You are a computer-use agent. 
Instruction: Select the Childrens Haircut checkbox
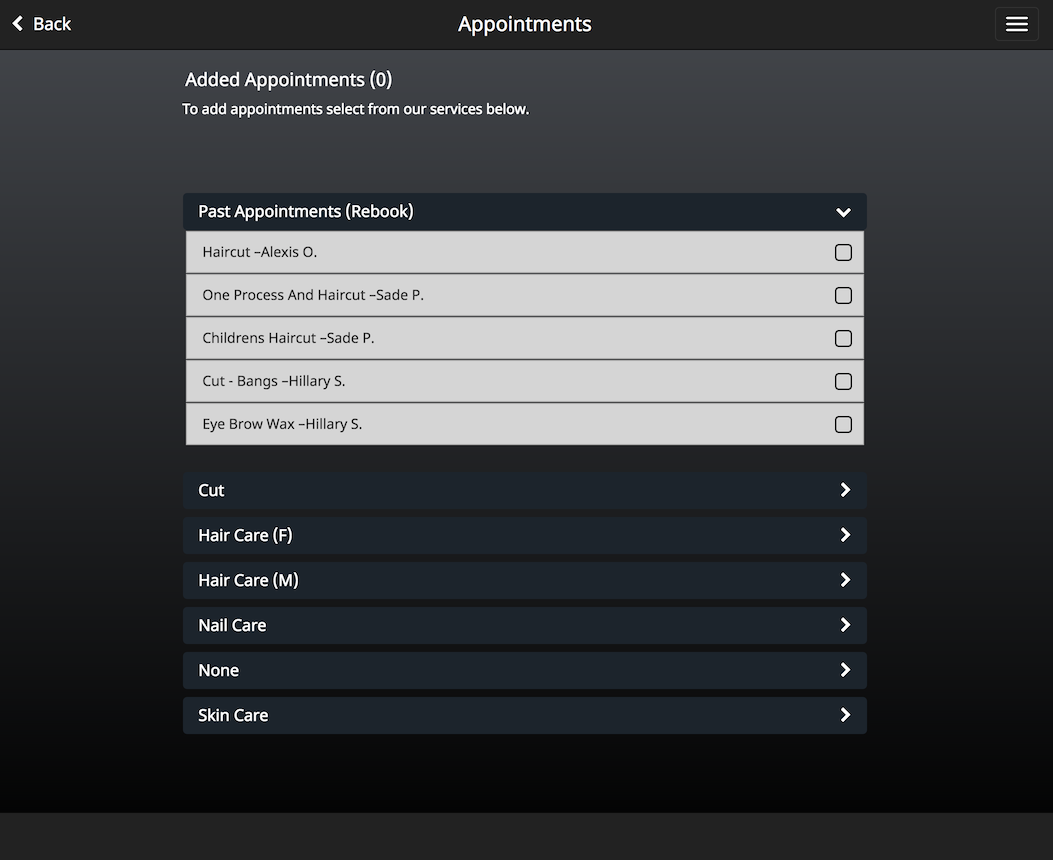843,339
